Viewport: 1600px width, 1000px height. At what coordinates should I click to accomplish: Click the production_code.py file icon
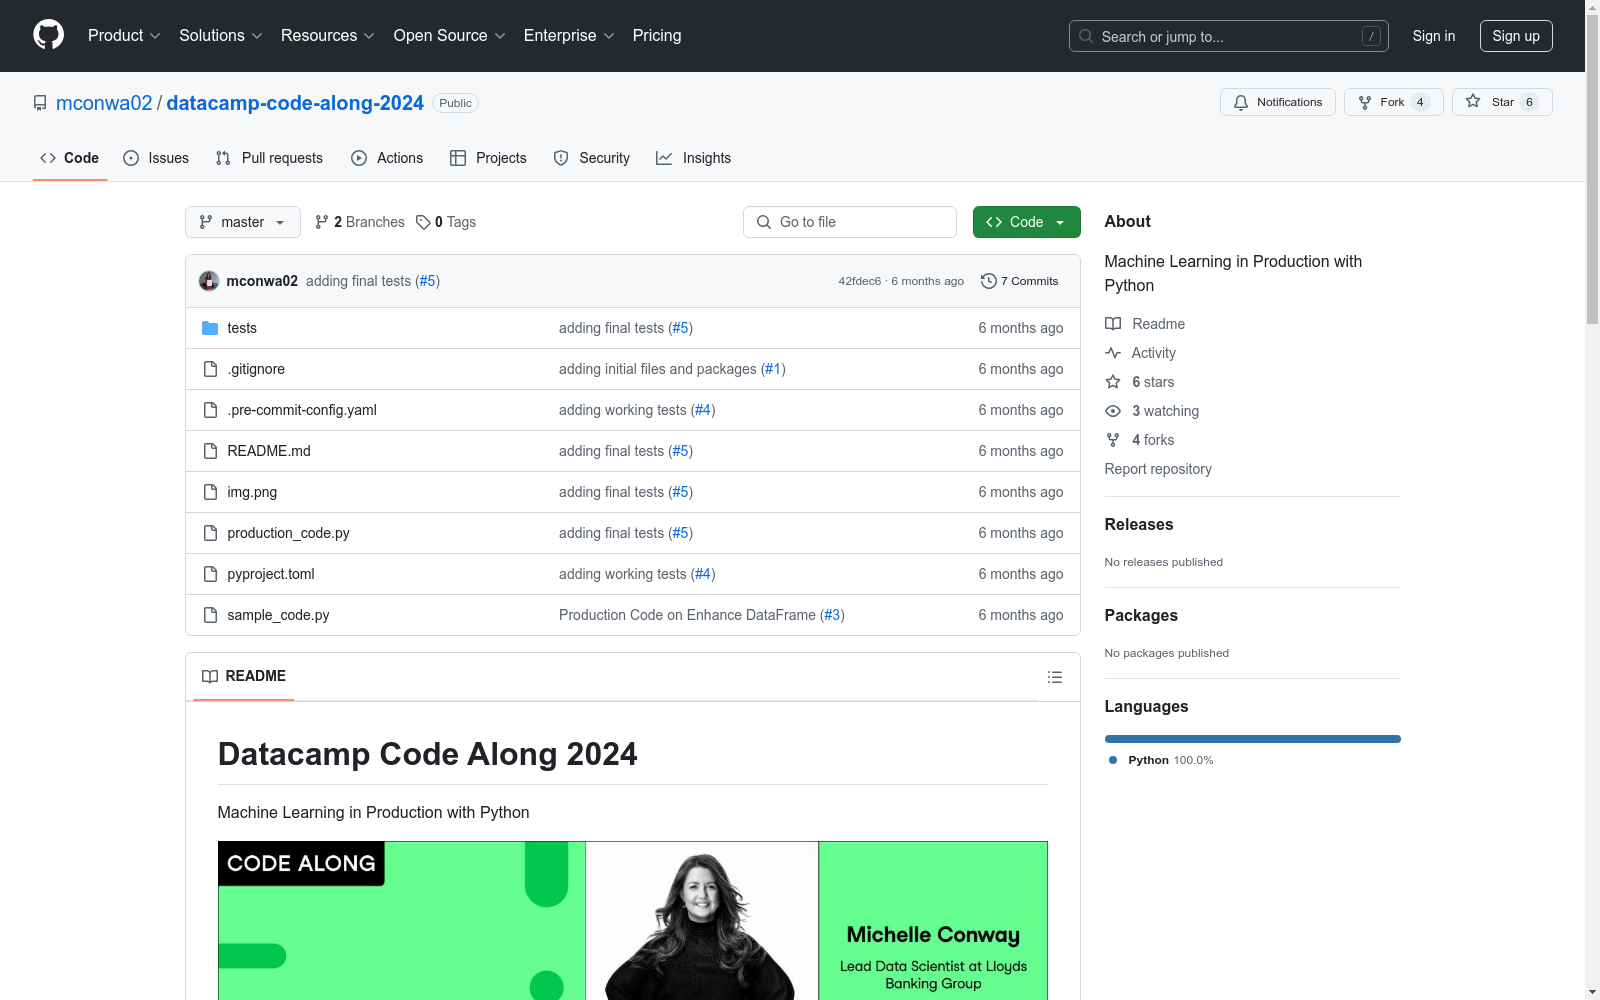point(210,533)
